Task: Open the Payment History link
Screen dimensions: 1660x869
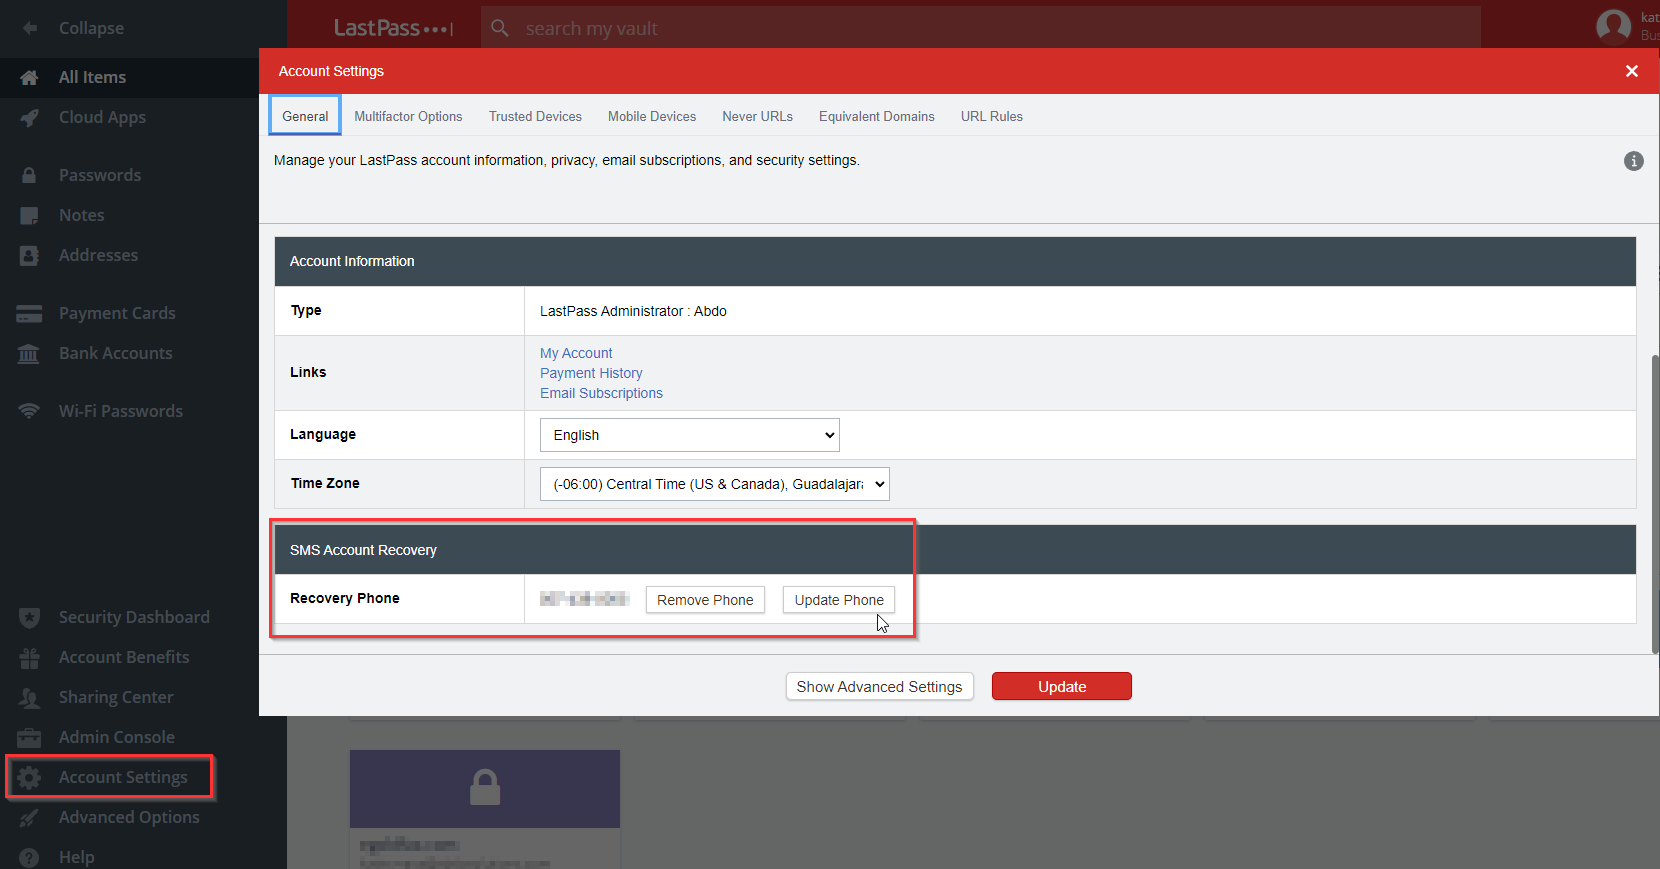Action: tap(591, 373)
